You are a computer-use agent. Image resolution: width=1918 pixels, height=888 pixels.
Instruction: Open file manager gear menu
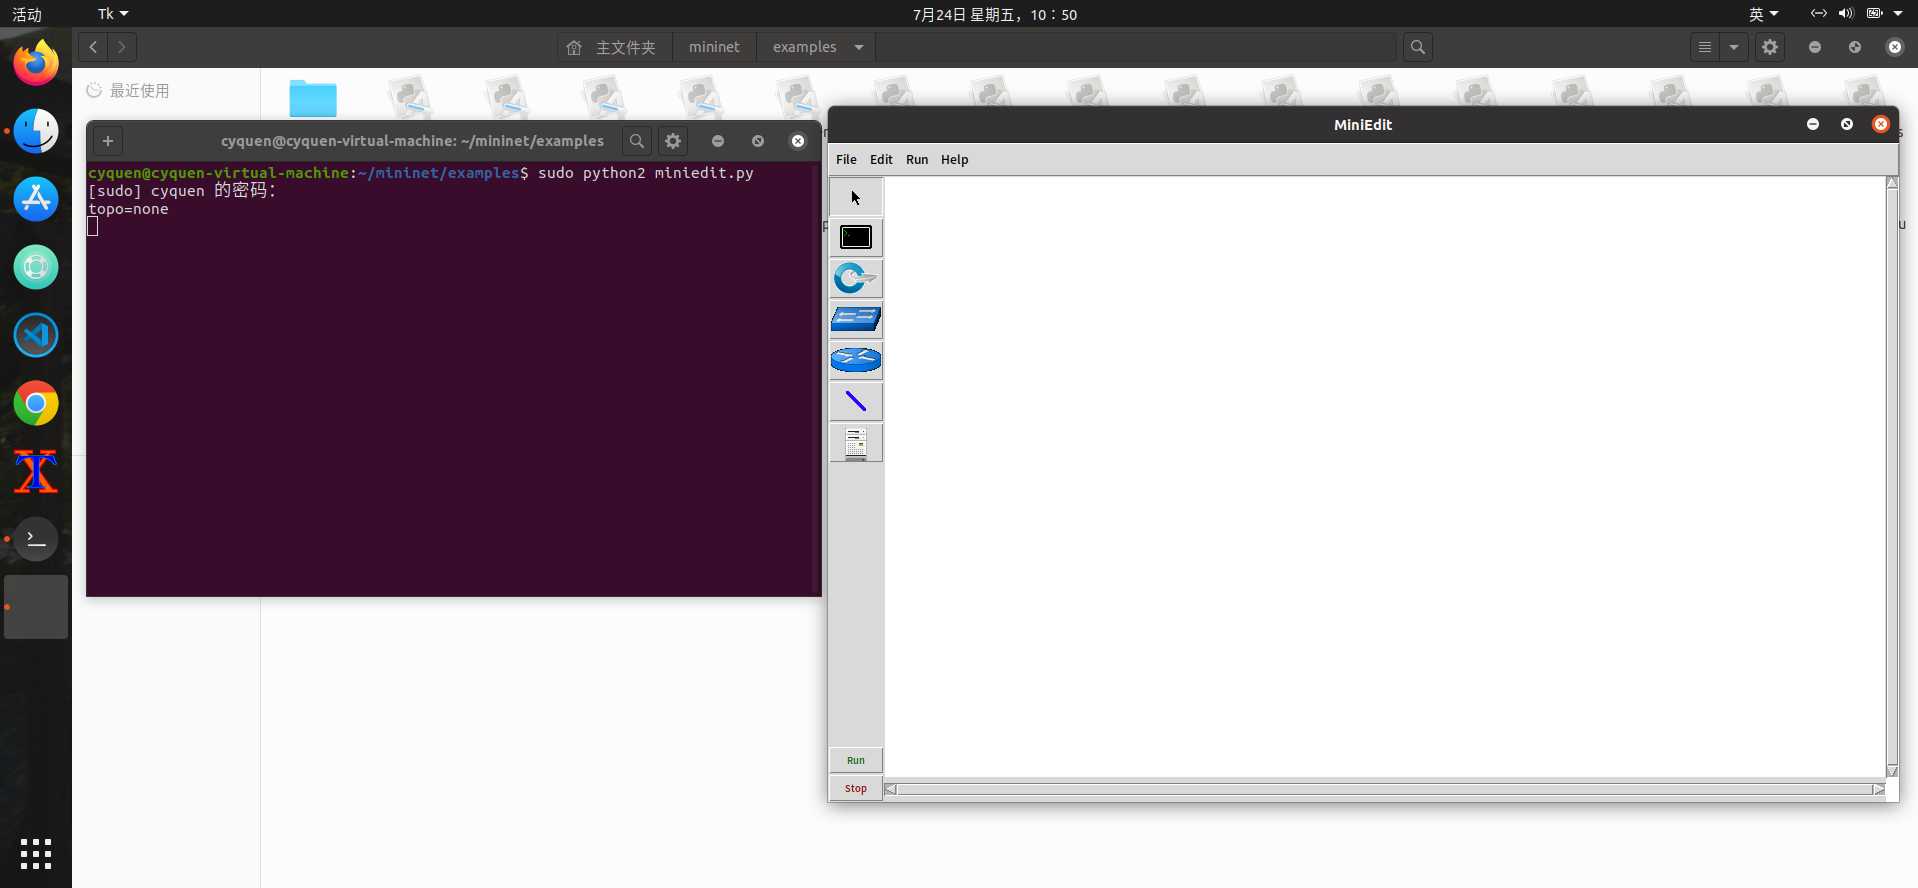point(1770,47)
